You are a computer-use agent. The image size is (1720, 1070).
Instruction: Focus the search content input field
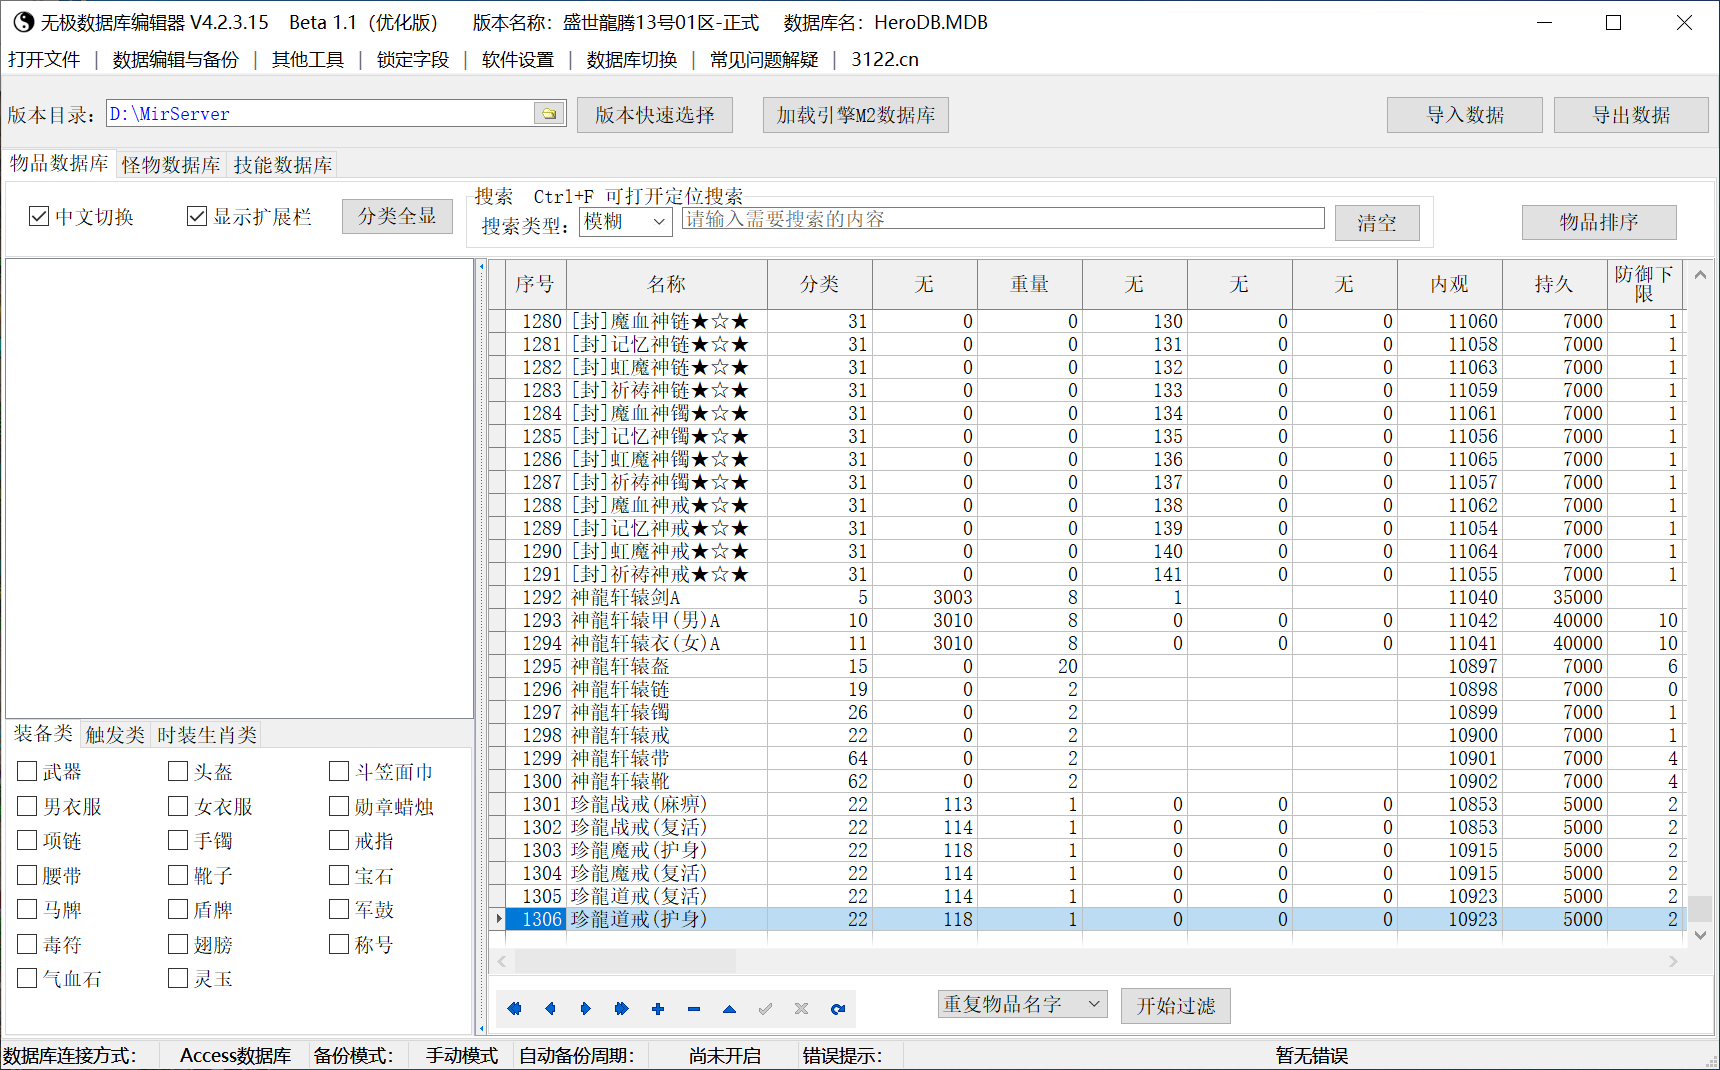[x=1003, y=219]
